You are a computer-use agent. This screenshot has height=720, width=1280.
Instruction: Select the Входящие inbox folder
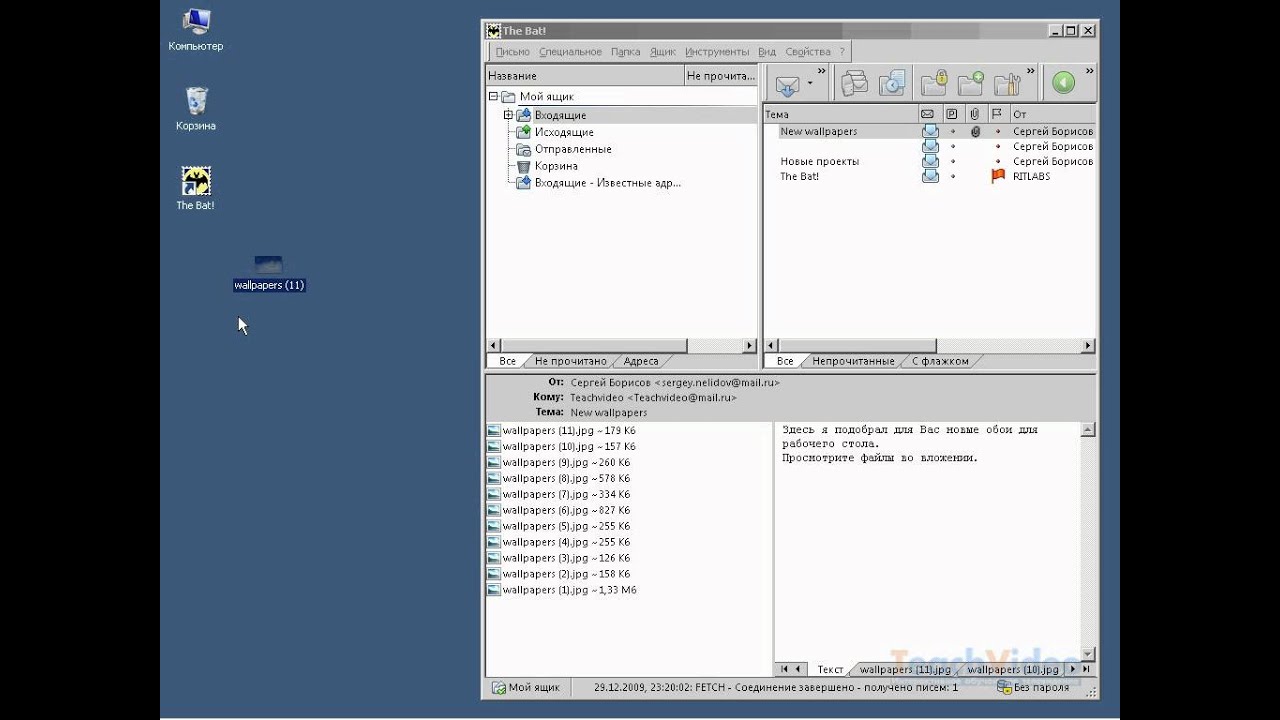(x=560, y=115)
